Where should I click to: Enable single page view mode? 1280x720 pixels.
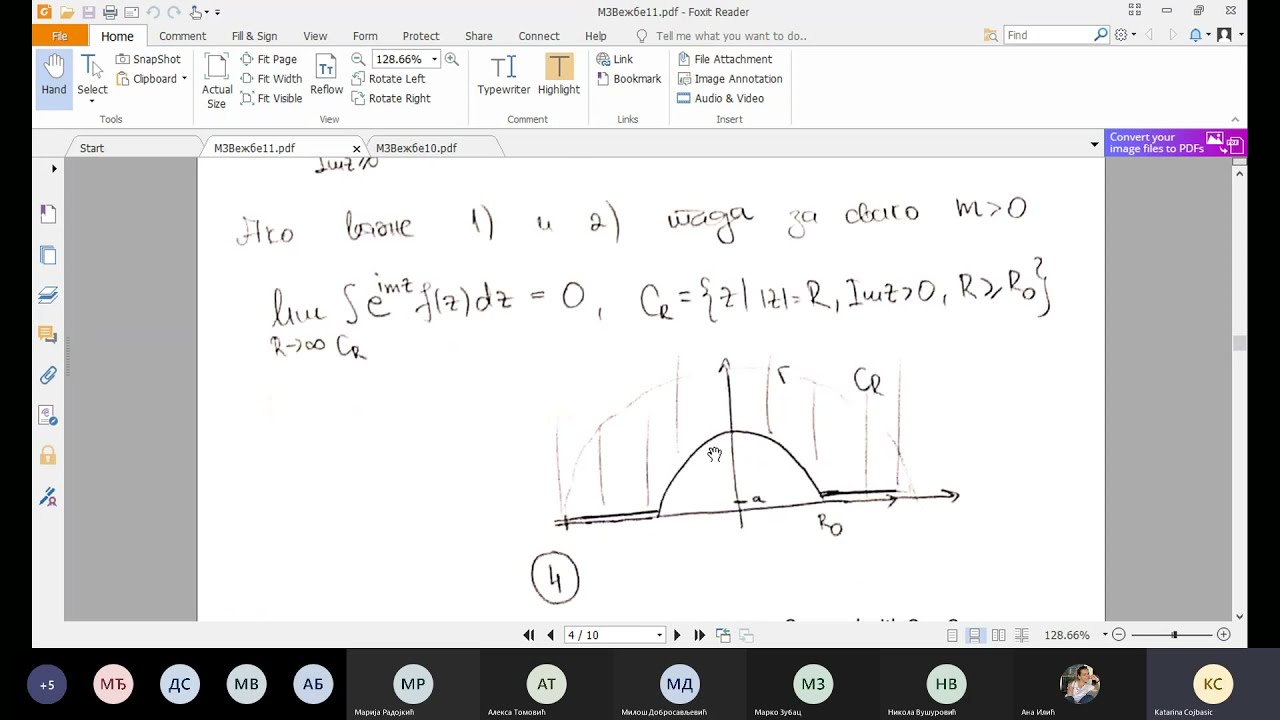point(952,635)
